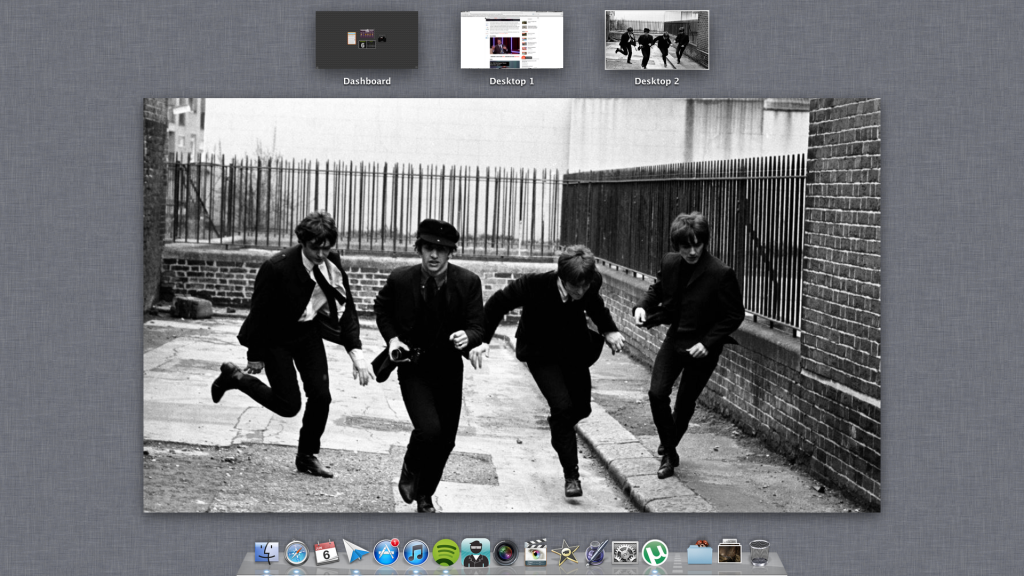Open the pictures stack in dock
The height and width of the screenshot is (576, 1024).
pos(729,552)
